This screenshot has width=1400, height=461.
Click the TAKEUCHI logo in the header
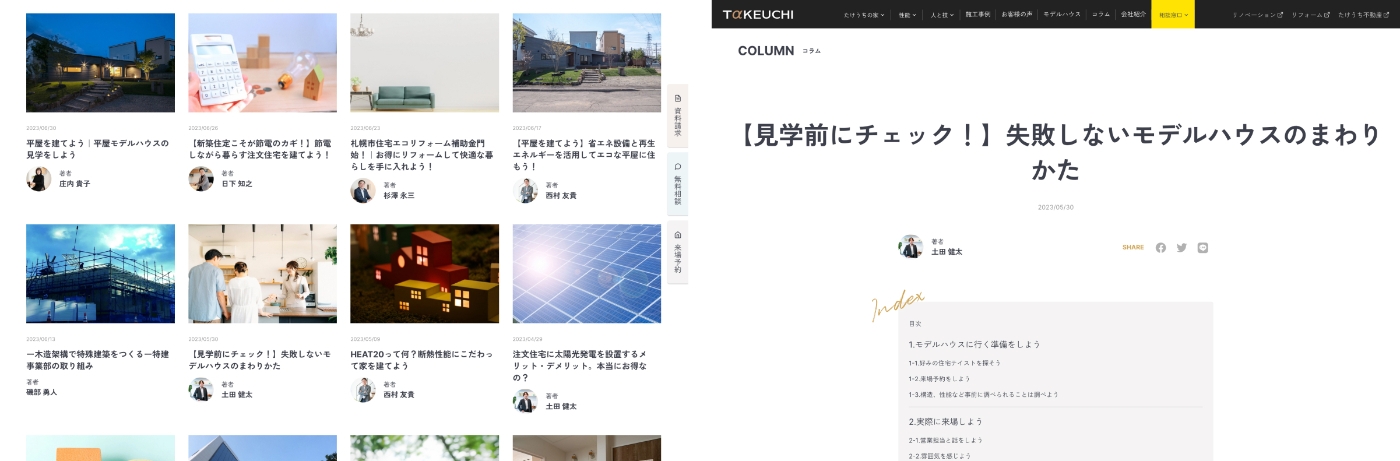tap(758, 14)
